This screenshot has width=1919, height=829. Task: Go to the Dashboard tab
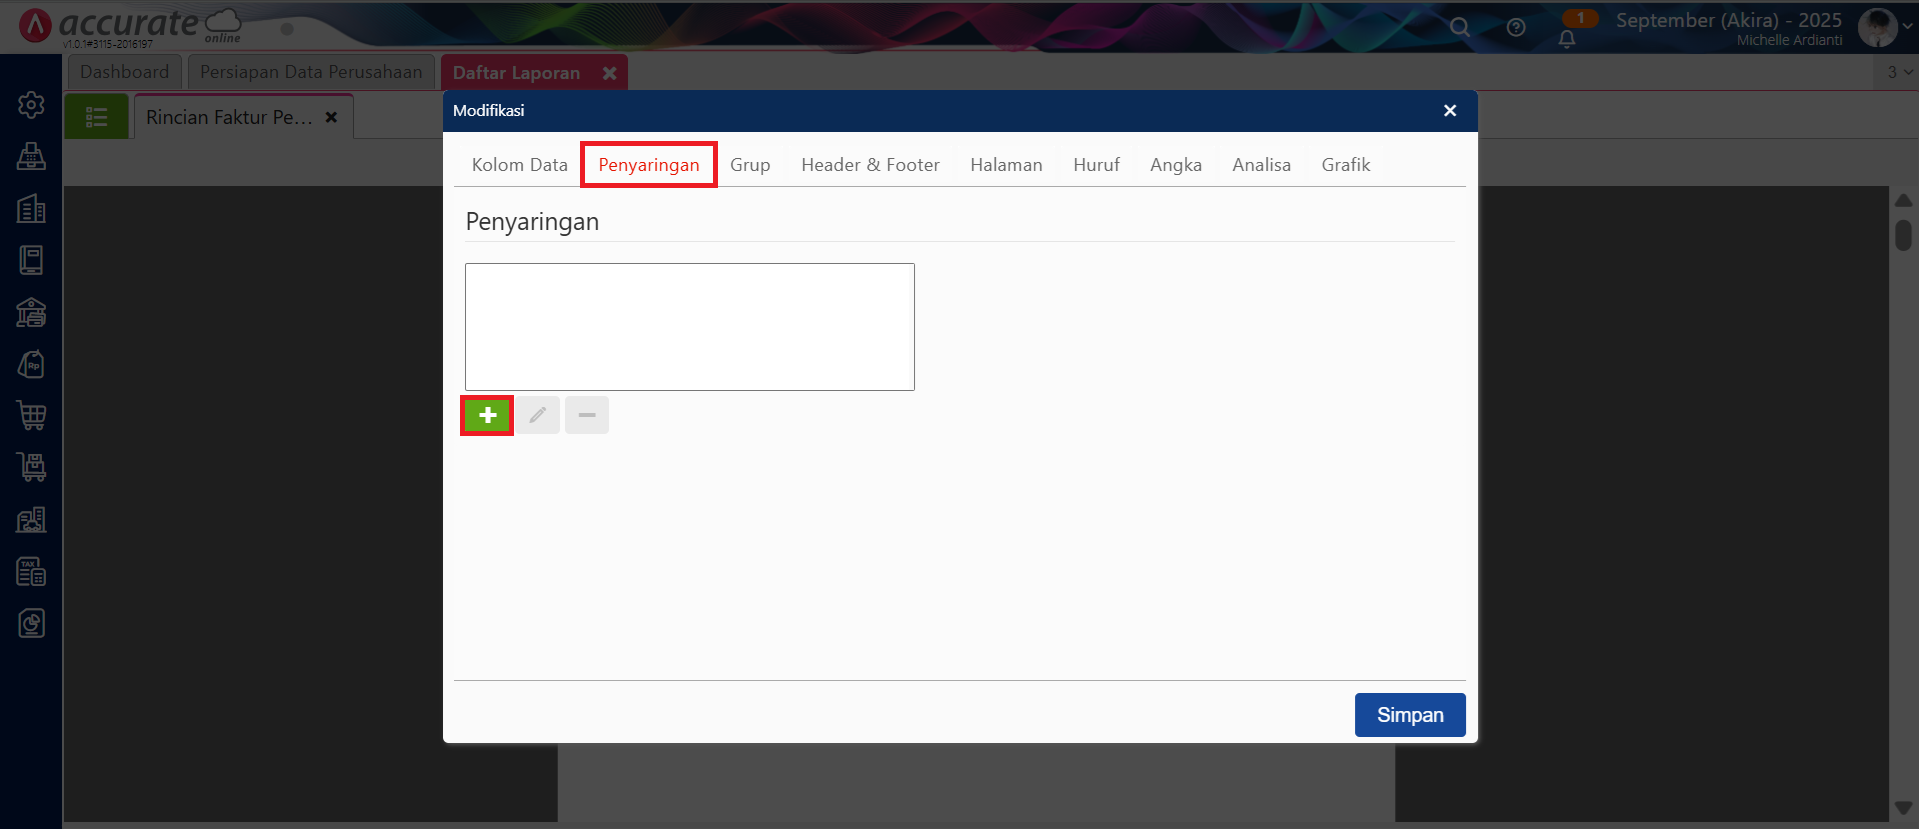click(124, 72)
